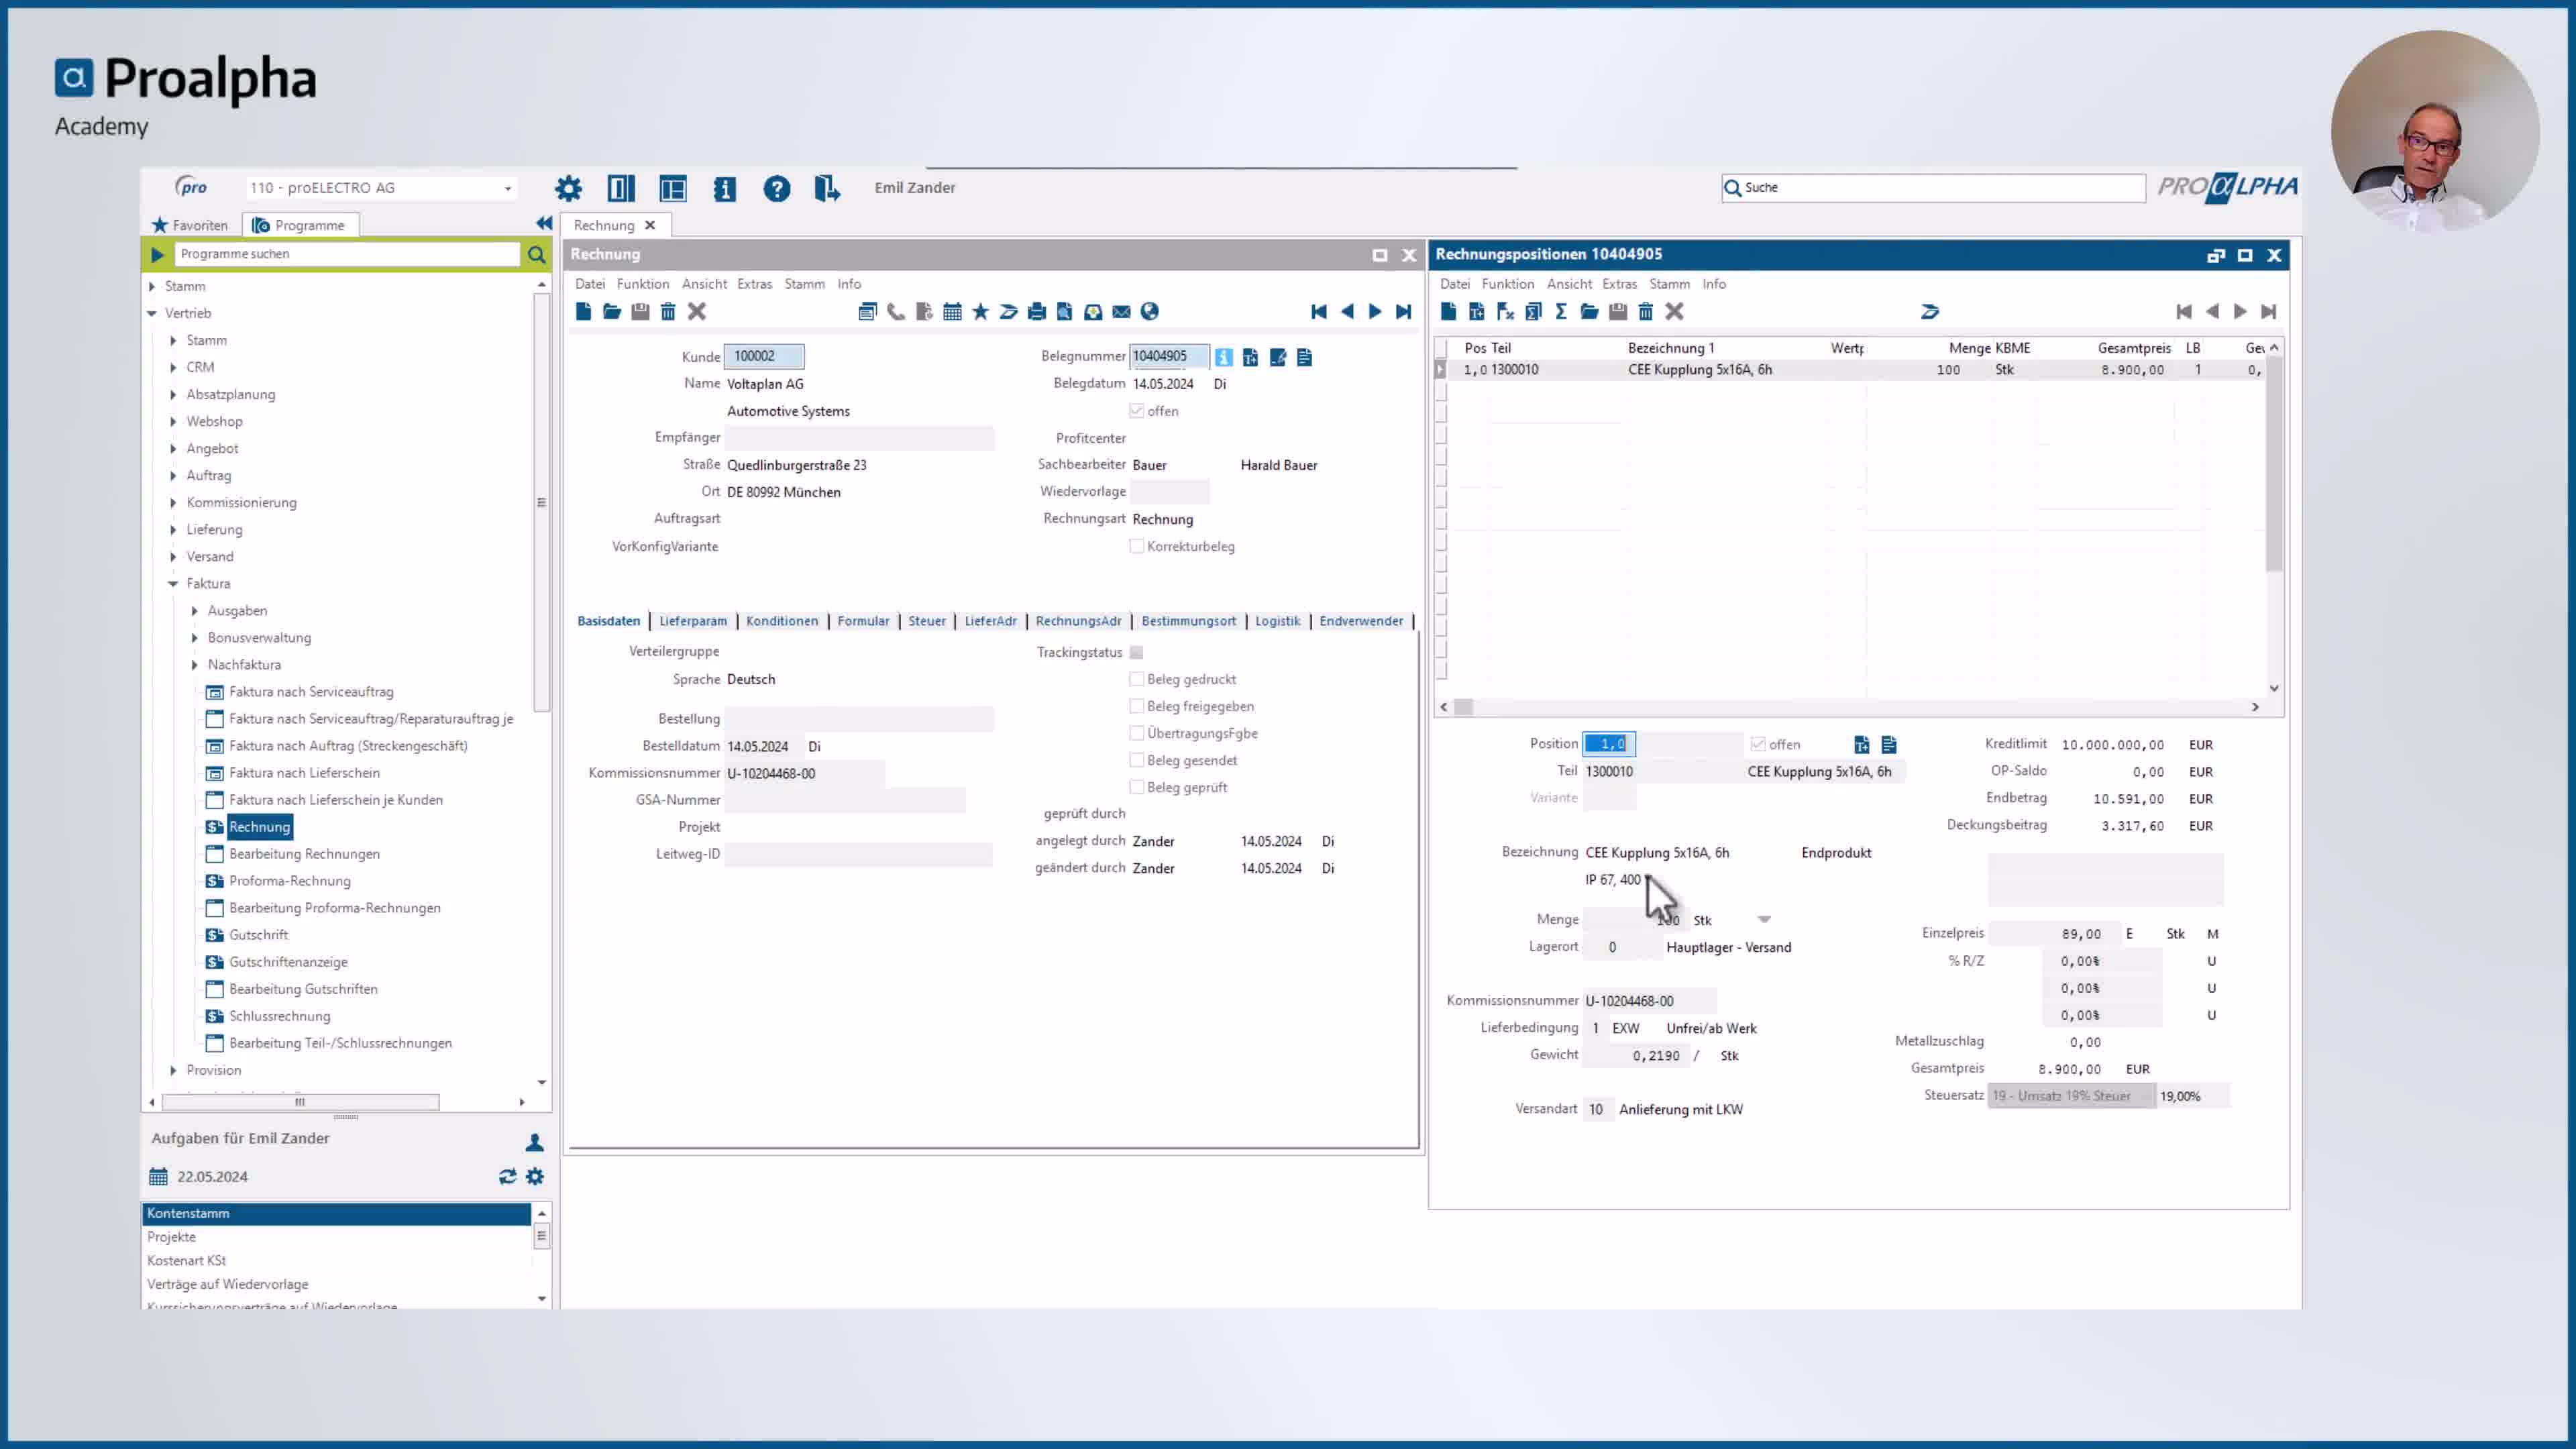Collapse sidebar with double-arrow icon
Viewport: 2576px width, 1449px height.
pos(544,223)
